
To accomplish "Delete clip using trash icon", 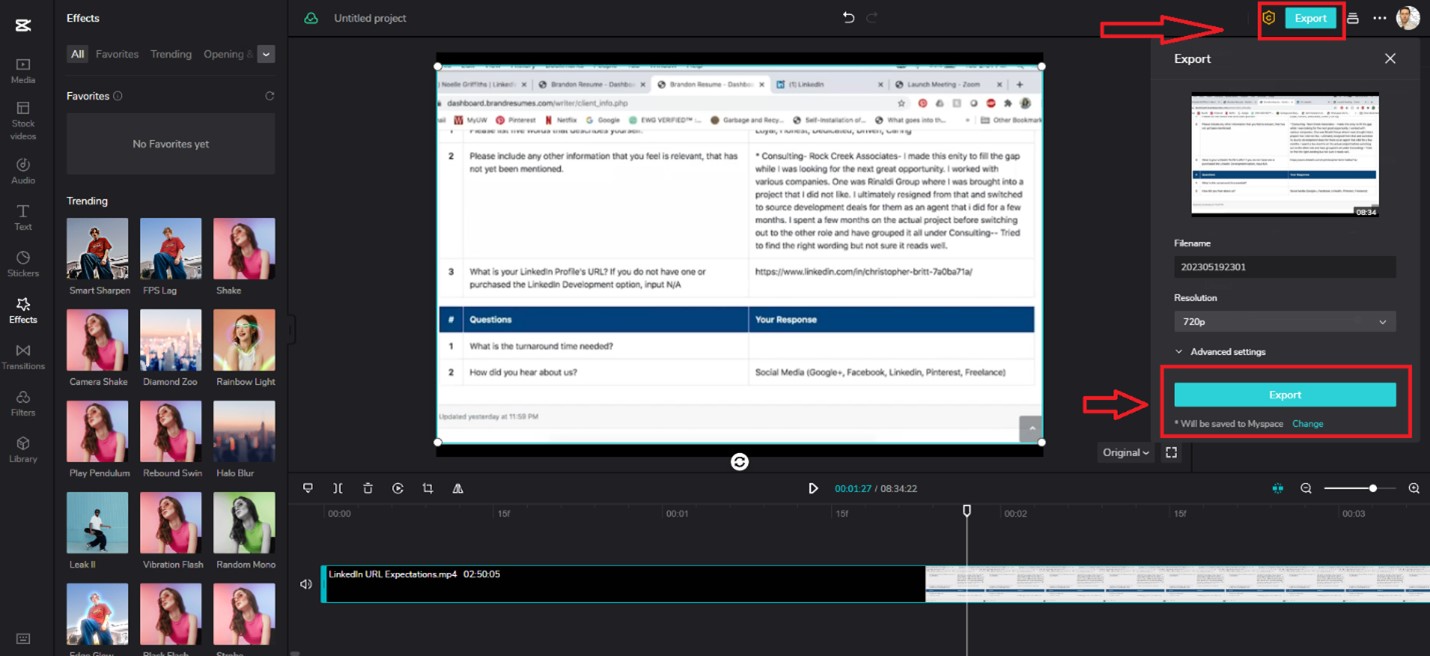I will tap(368, 488).
